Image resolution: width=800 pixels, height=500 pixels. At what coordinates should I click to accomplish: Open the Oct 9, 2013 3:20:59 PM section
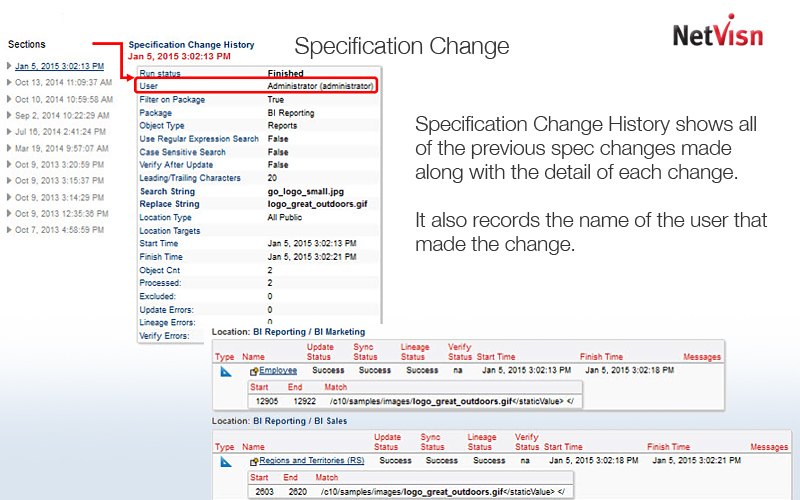pyautogui.click(x=59, y=164)
